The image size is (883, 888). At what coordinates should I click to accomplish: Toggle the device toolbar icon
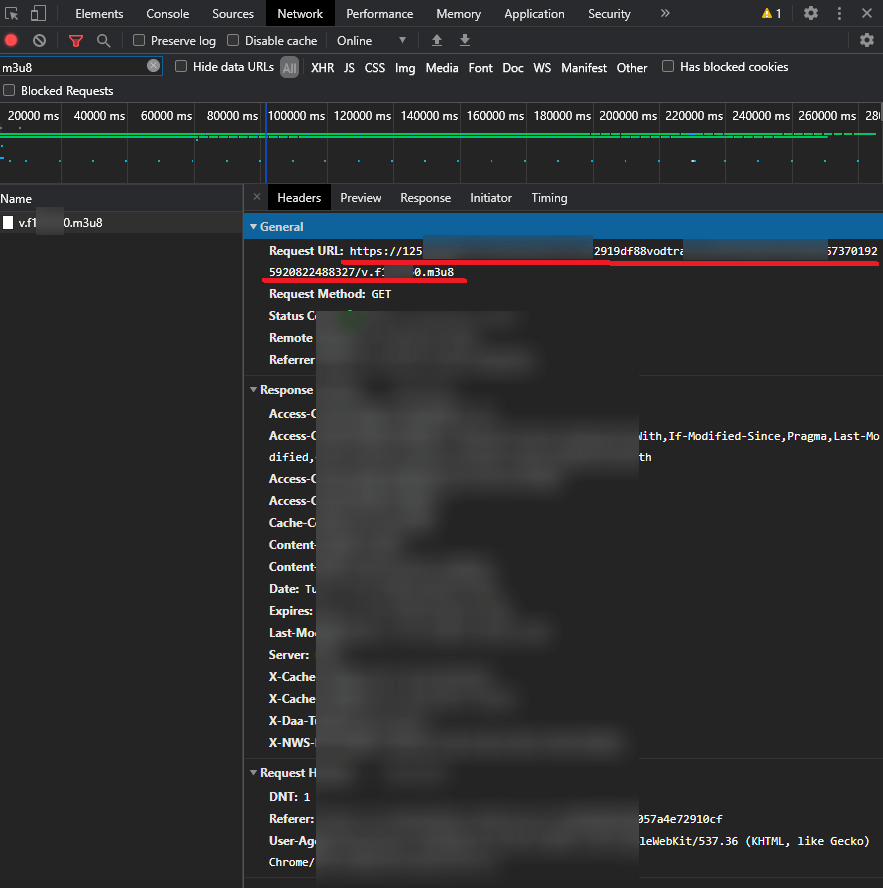pyautogui.click(x=38, y=14)
